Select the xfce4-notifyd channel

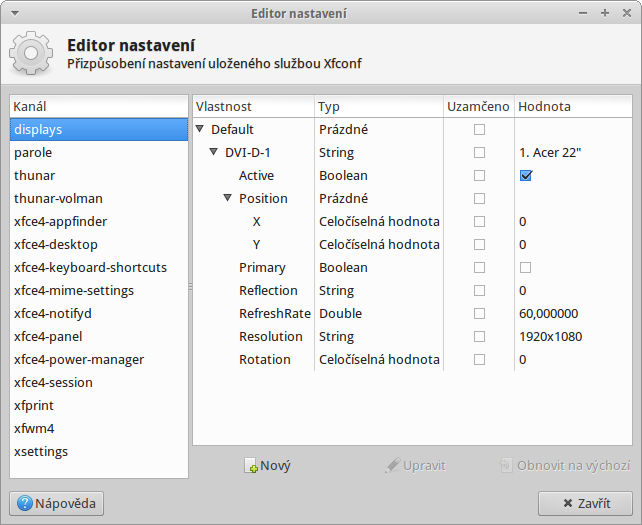[x=99, y=313]
